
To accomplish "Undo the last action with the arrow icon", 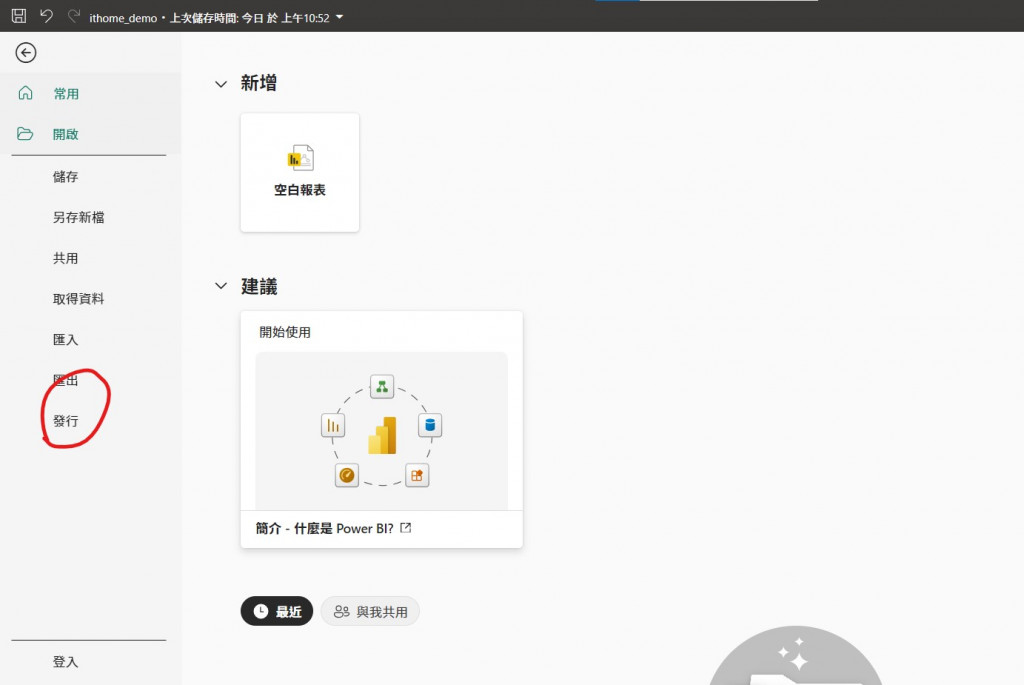I will pos(46,16).
